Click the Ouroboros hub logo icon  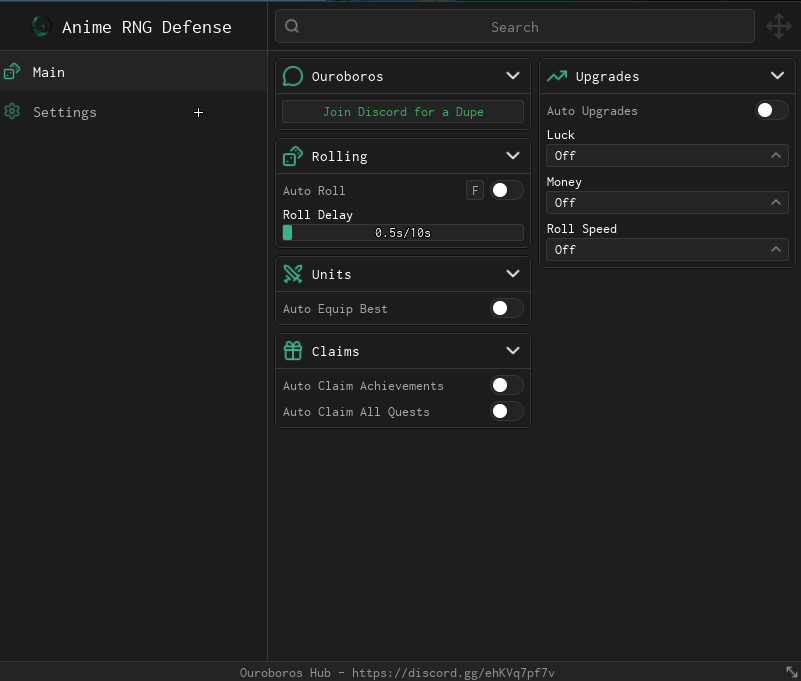[41, 27]
